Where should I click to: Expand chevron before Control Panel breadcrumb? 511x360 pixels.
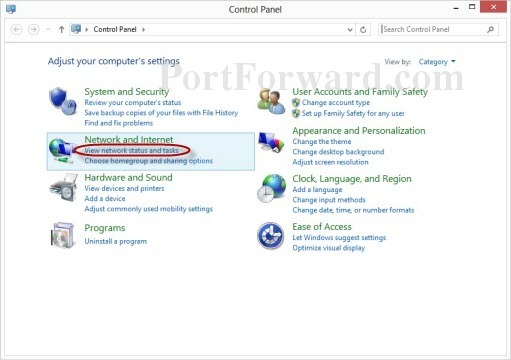click(x=86, y=29)
